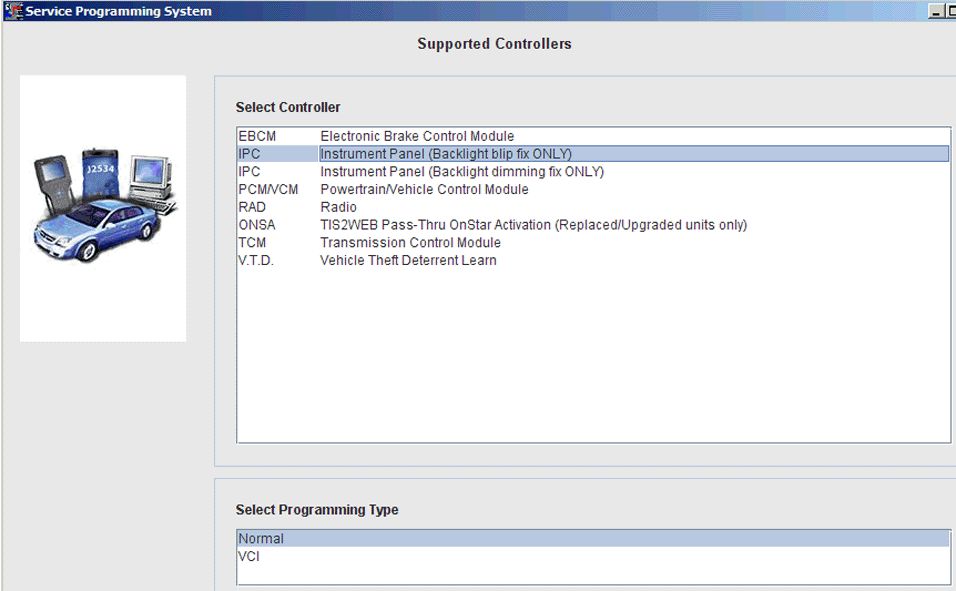
Task: Choose TCM Transmission Control Module
Action: [410, 243]
